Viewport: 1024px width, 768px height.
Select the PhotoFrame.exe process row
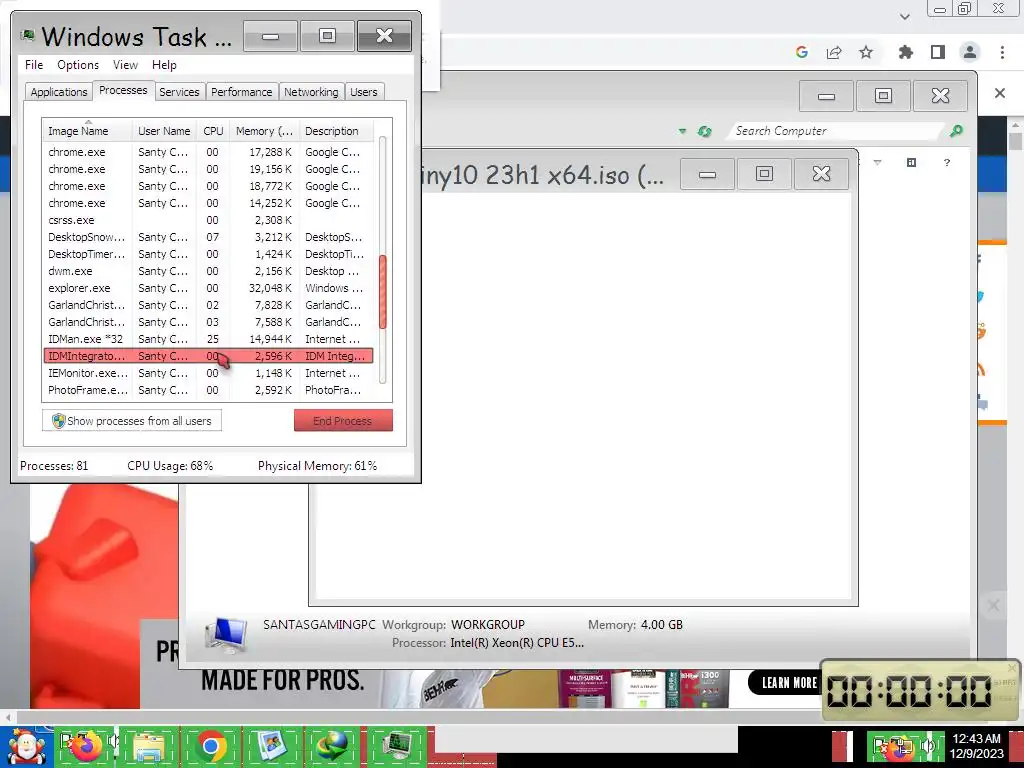tap(208, 390)
